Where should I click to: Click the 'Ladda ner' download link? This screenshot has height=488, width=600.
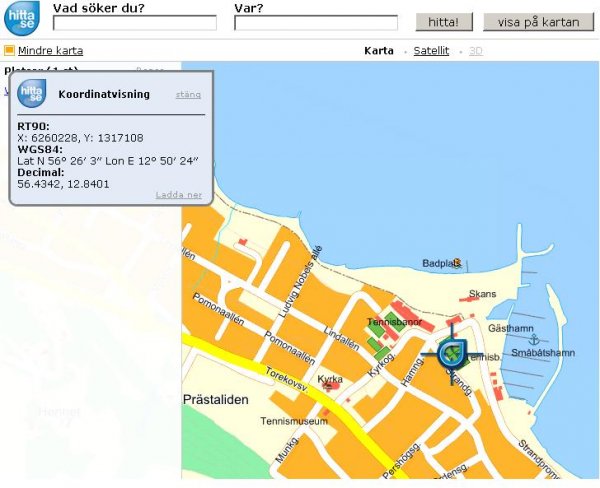[x=179, y=195]
